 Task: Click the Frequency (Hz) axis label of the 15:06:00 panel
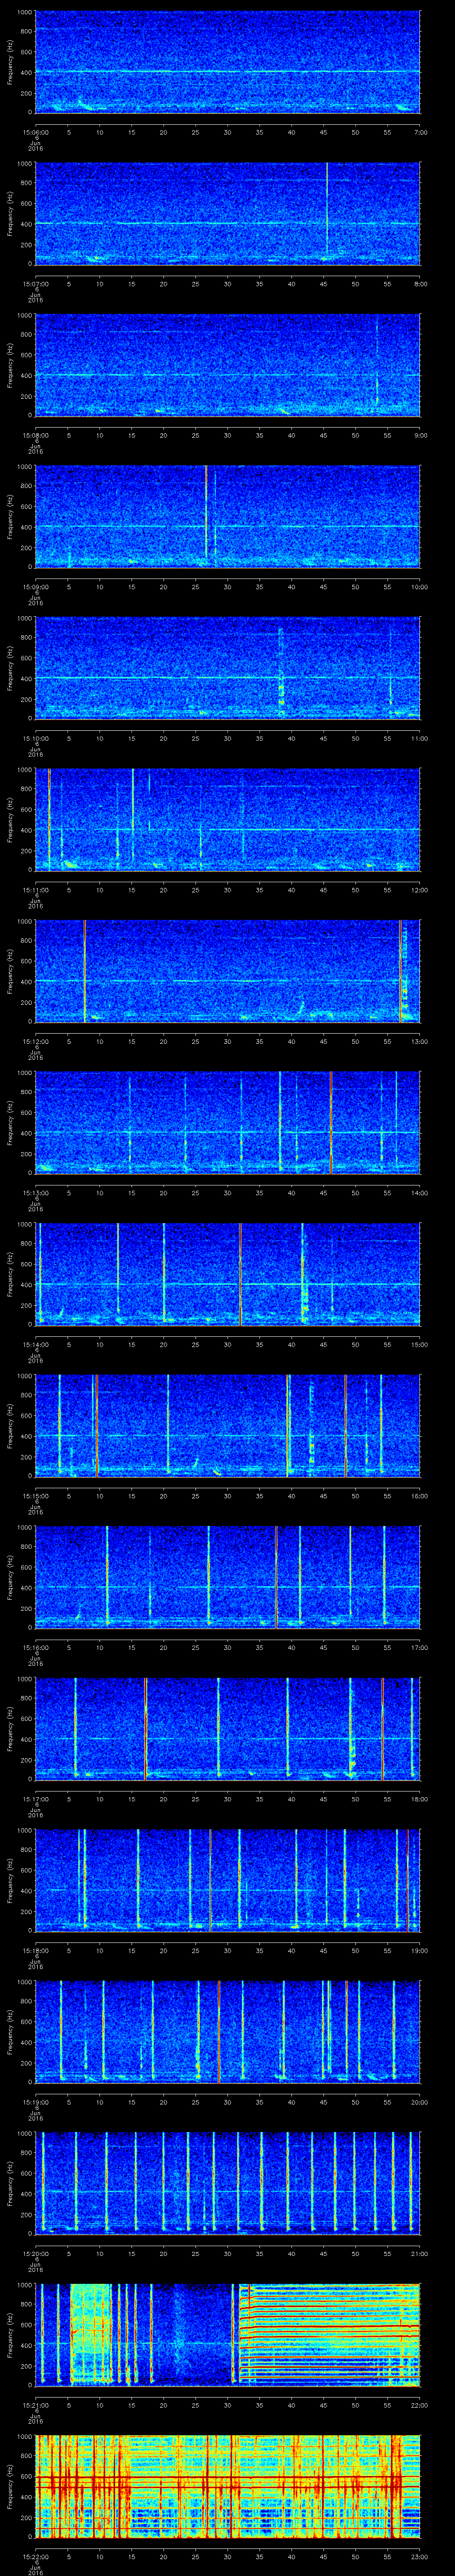(10, 62)
